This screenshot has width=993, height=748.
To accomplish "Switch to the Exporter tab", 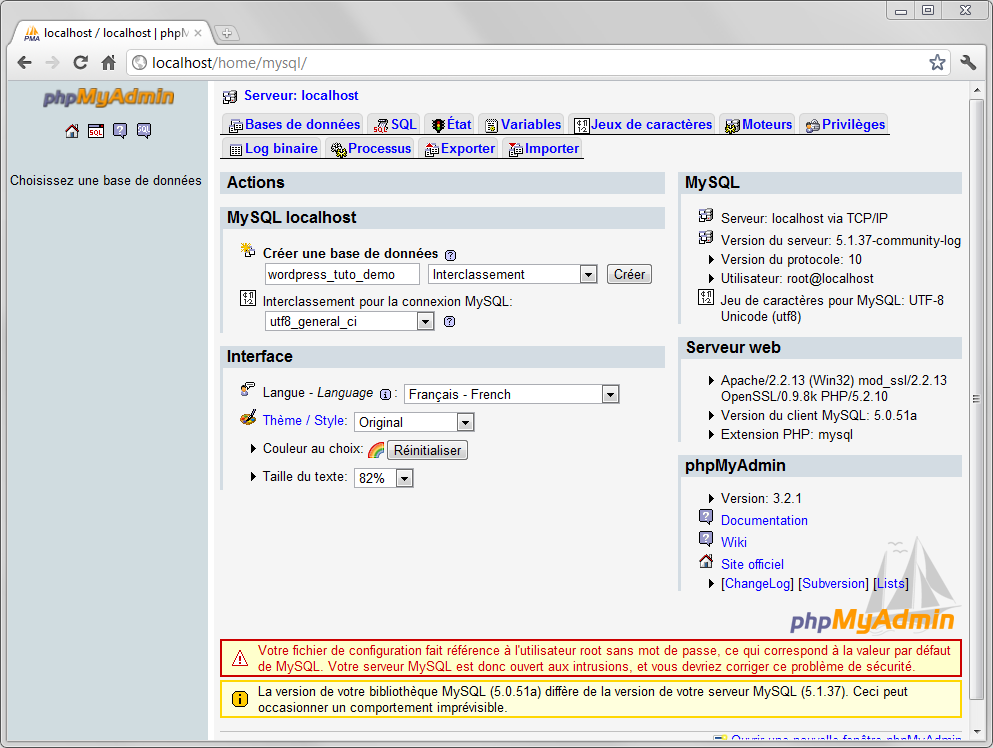I will (460, 149).
